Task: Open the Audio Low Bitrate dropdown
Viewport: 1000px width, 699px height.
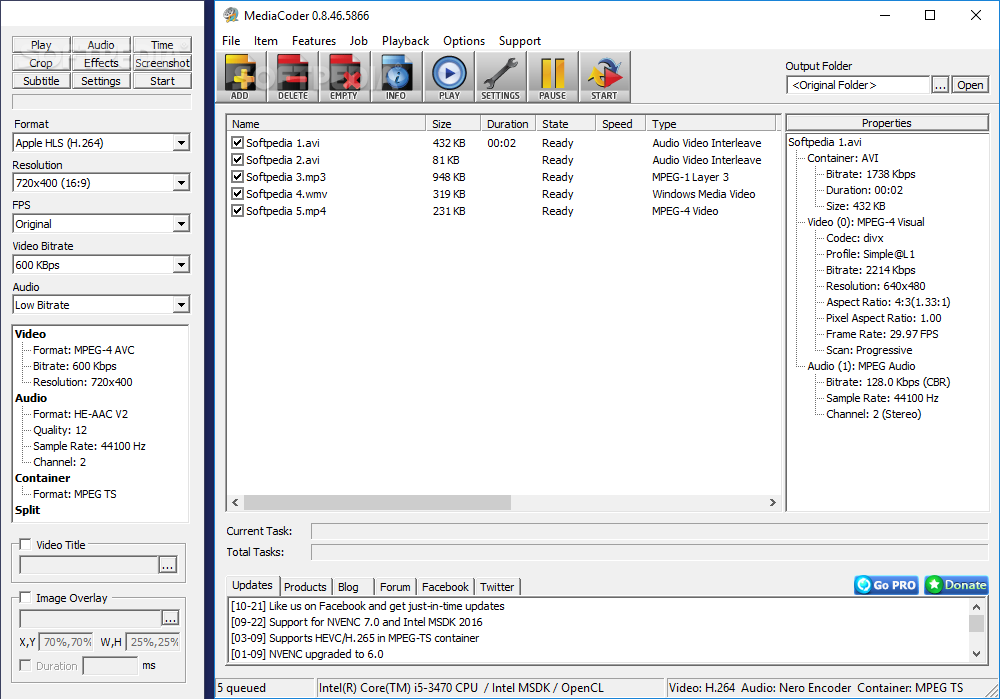Action: [x=181, y=305]
